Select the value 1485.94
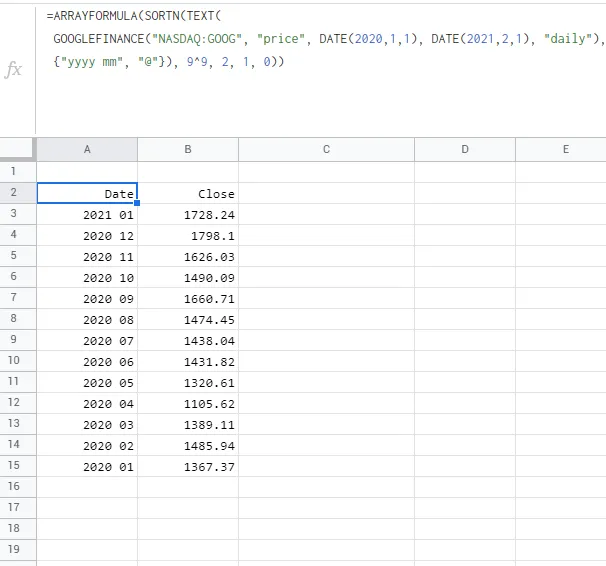Image resolution: width=606 pixels, height=566 pixels. click(x=188, y=445)
